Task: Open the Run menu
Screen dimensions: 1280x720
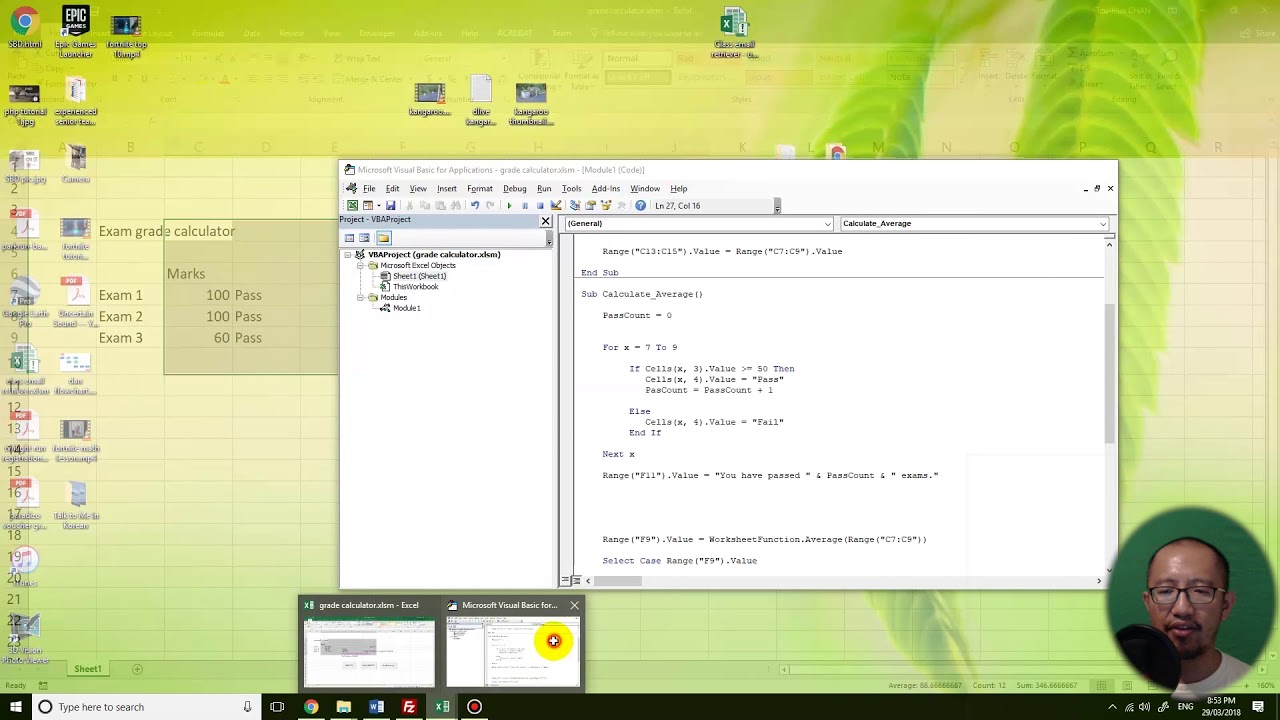Action: click(x=544, y=189)
